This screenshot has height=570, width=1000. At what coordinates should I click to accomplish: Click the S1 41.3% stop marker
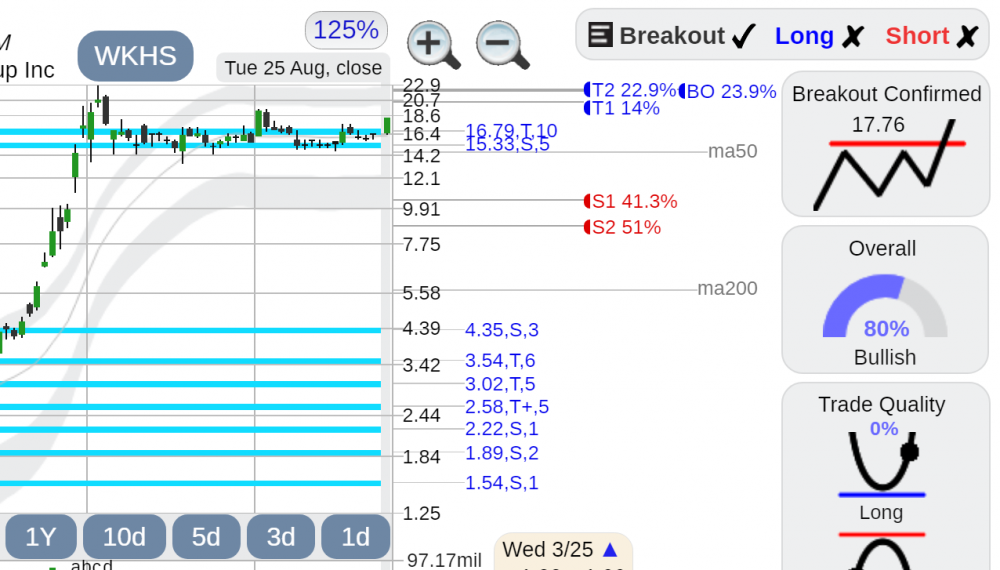[x=631, y=201]
